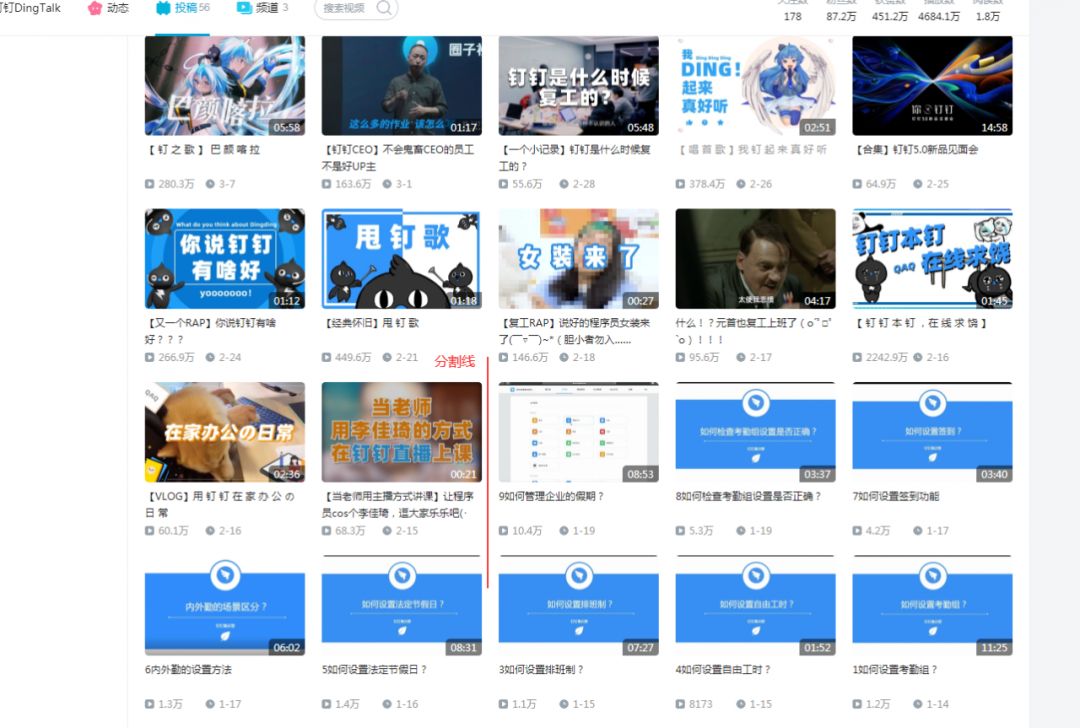
Task: Click title 【复工RAP】说好的程序员女装来了
Action: pyautogui.click(x=574, y=331)
